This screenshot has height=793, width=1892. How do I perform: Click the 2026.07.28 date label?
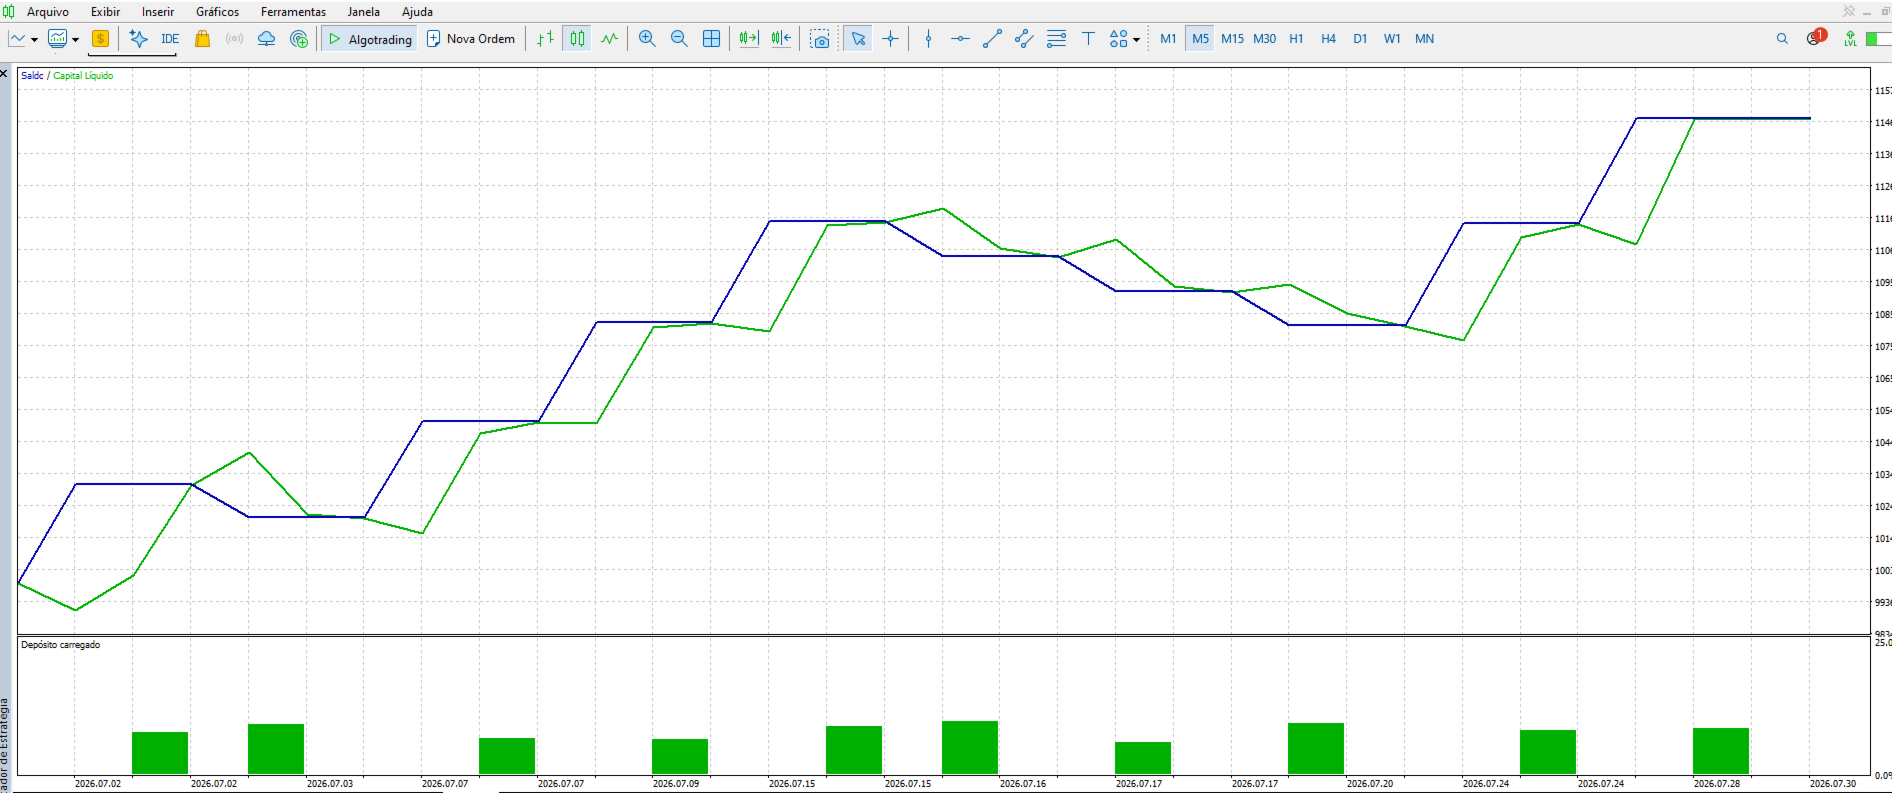[1717, 784]
